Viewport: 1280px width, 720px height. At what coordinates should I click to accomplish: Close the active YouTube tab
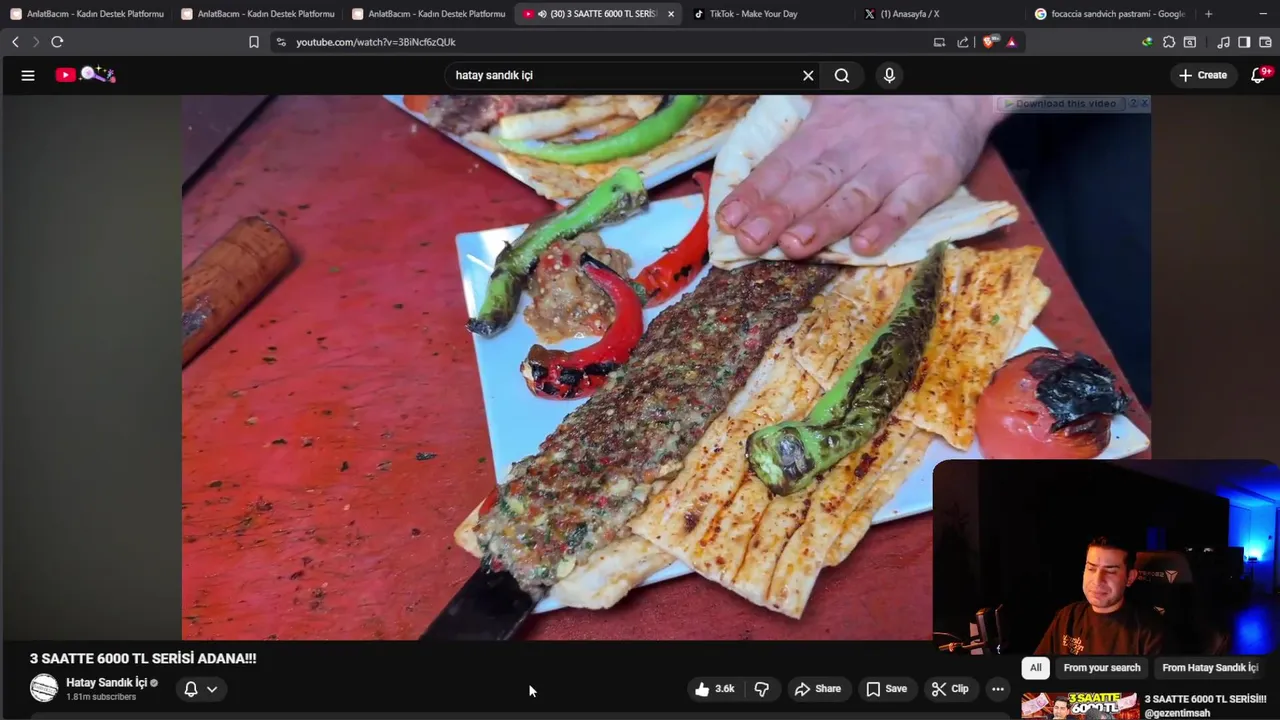click(x=671, y=14)
